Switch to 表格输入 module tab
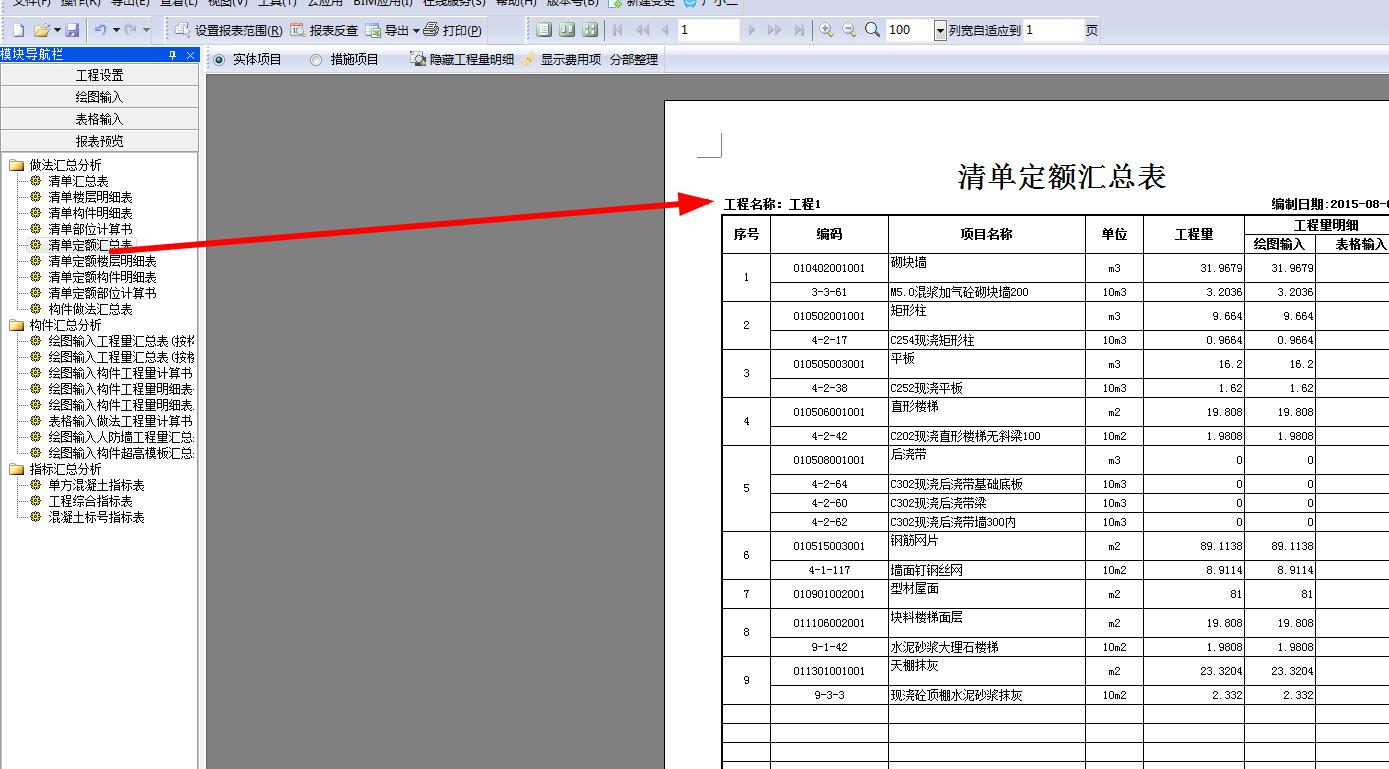Viewport: 1389px width, 769px height. [x=99, y=119]
